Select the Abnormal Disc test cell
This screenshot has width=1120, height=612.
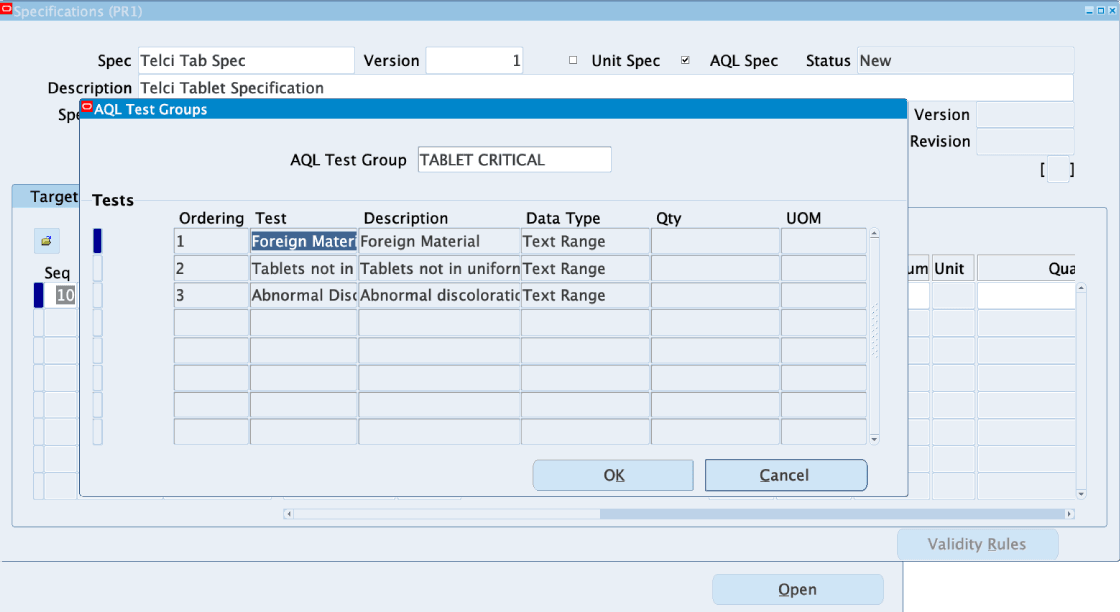[x=304, y=296]
